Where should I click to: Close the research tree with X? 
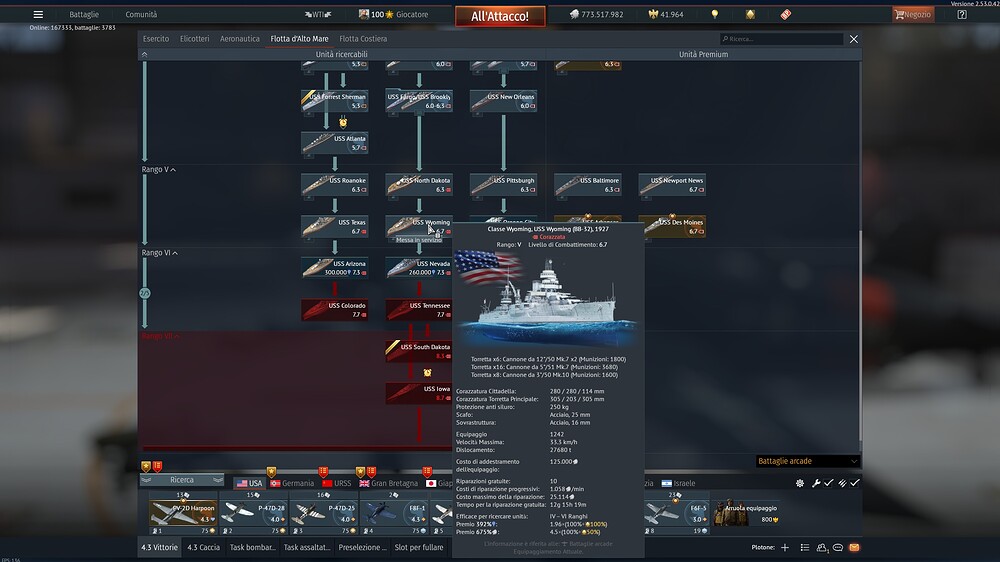(x=853, y=39)
